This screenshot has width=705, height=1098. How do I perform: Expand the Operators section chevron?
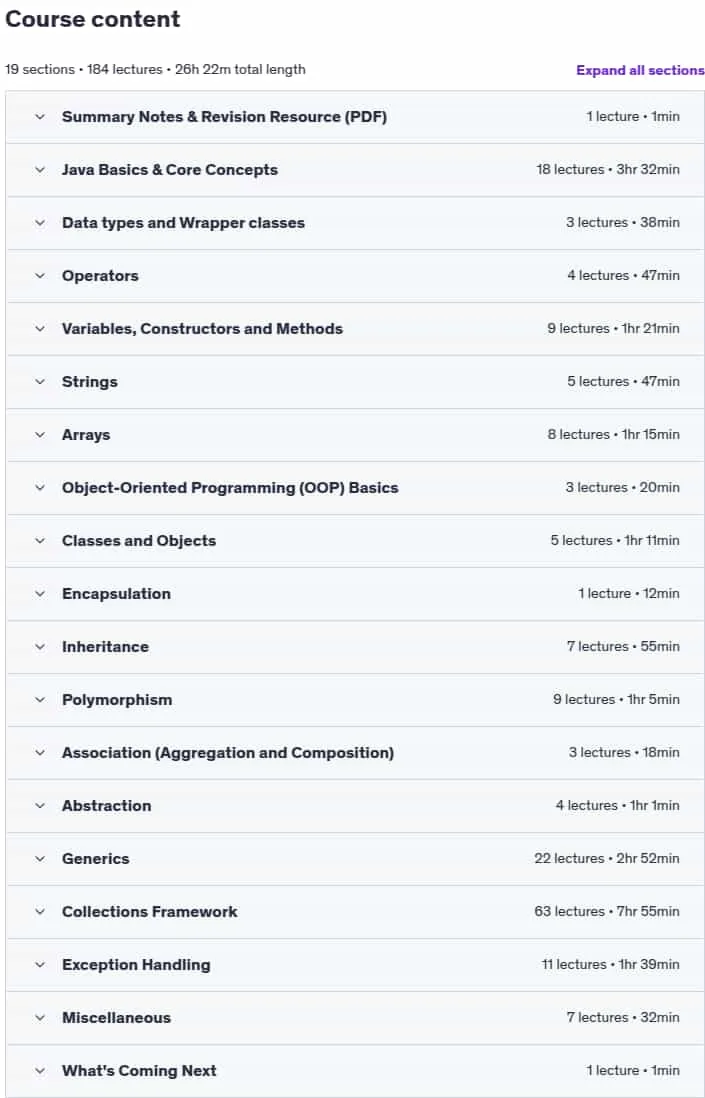tap(40, 276)
